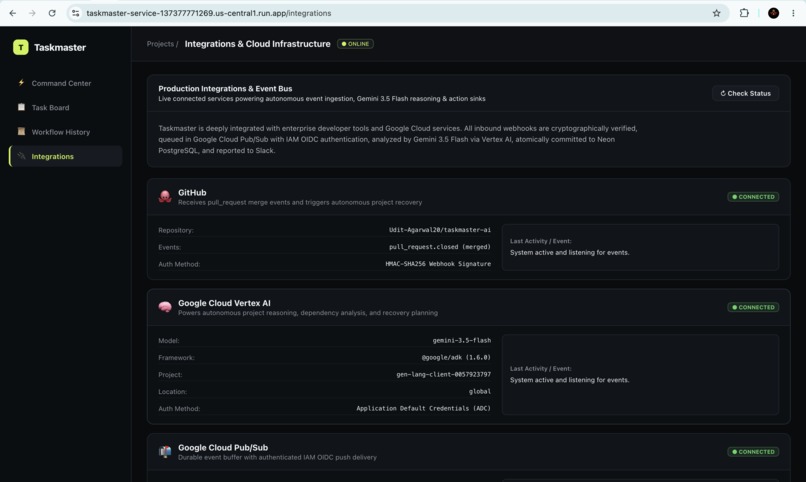
Task: Click the Pub/Sub CONNECTED badge
Action: pyautogui.click(x=753, y=452)
